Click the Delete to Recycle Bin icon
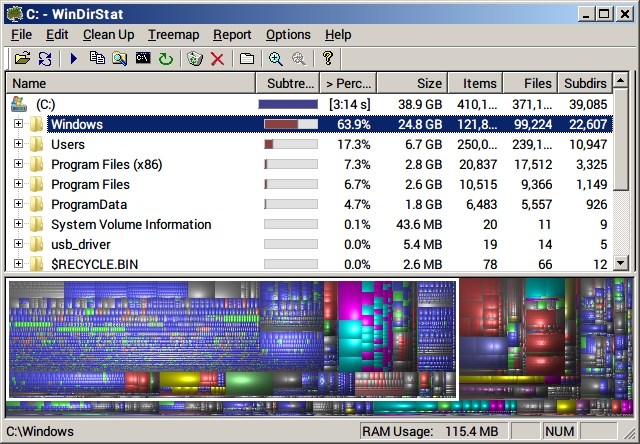 [195, 59]
